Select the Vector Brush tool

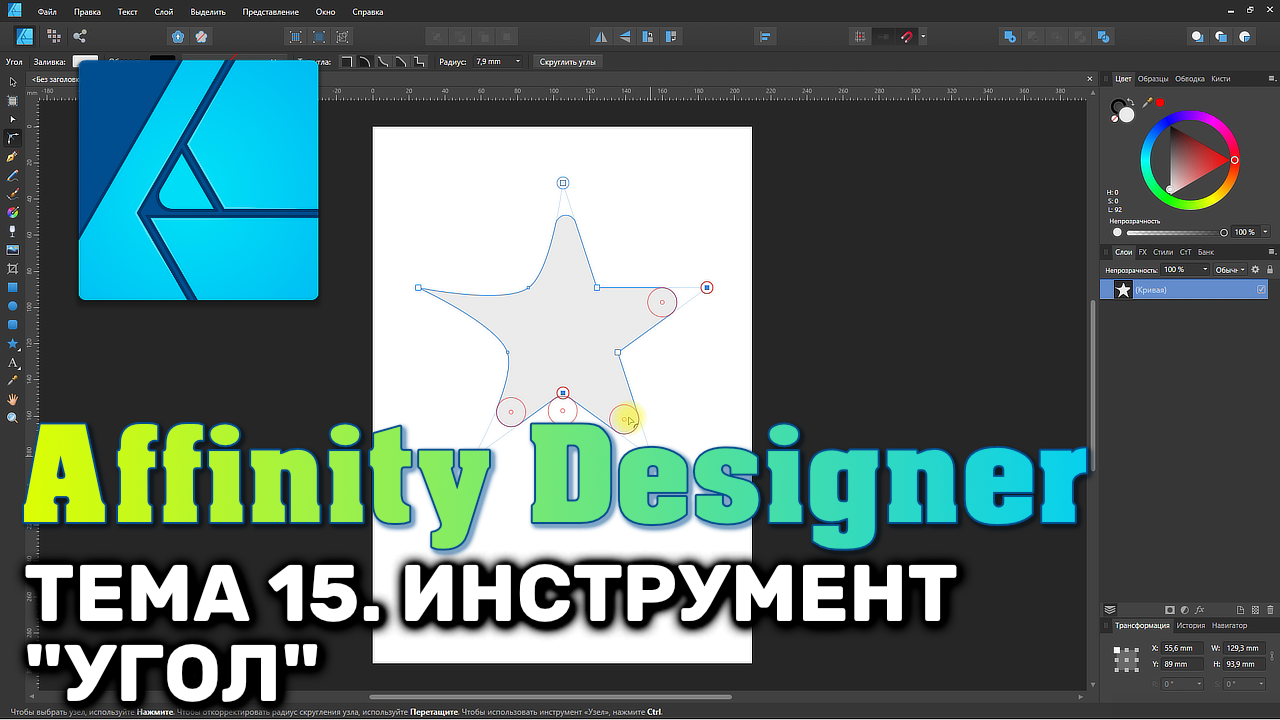click(x=13, y=194)
